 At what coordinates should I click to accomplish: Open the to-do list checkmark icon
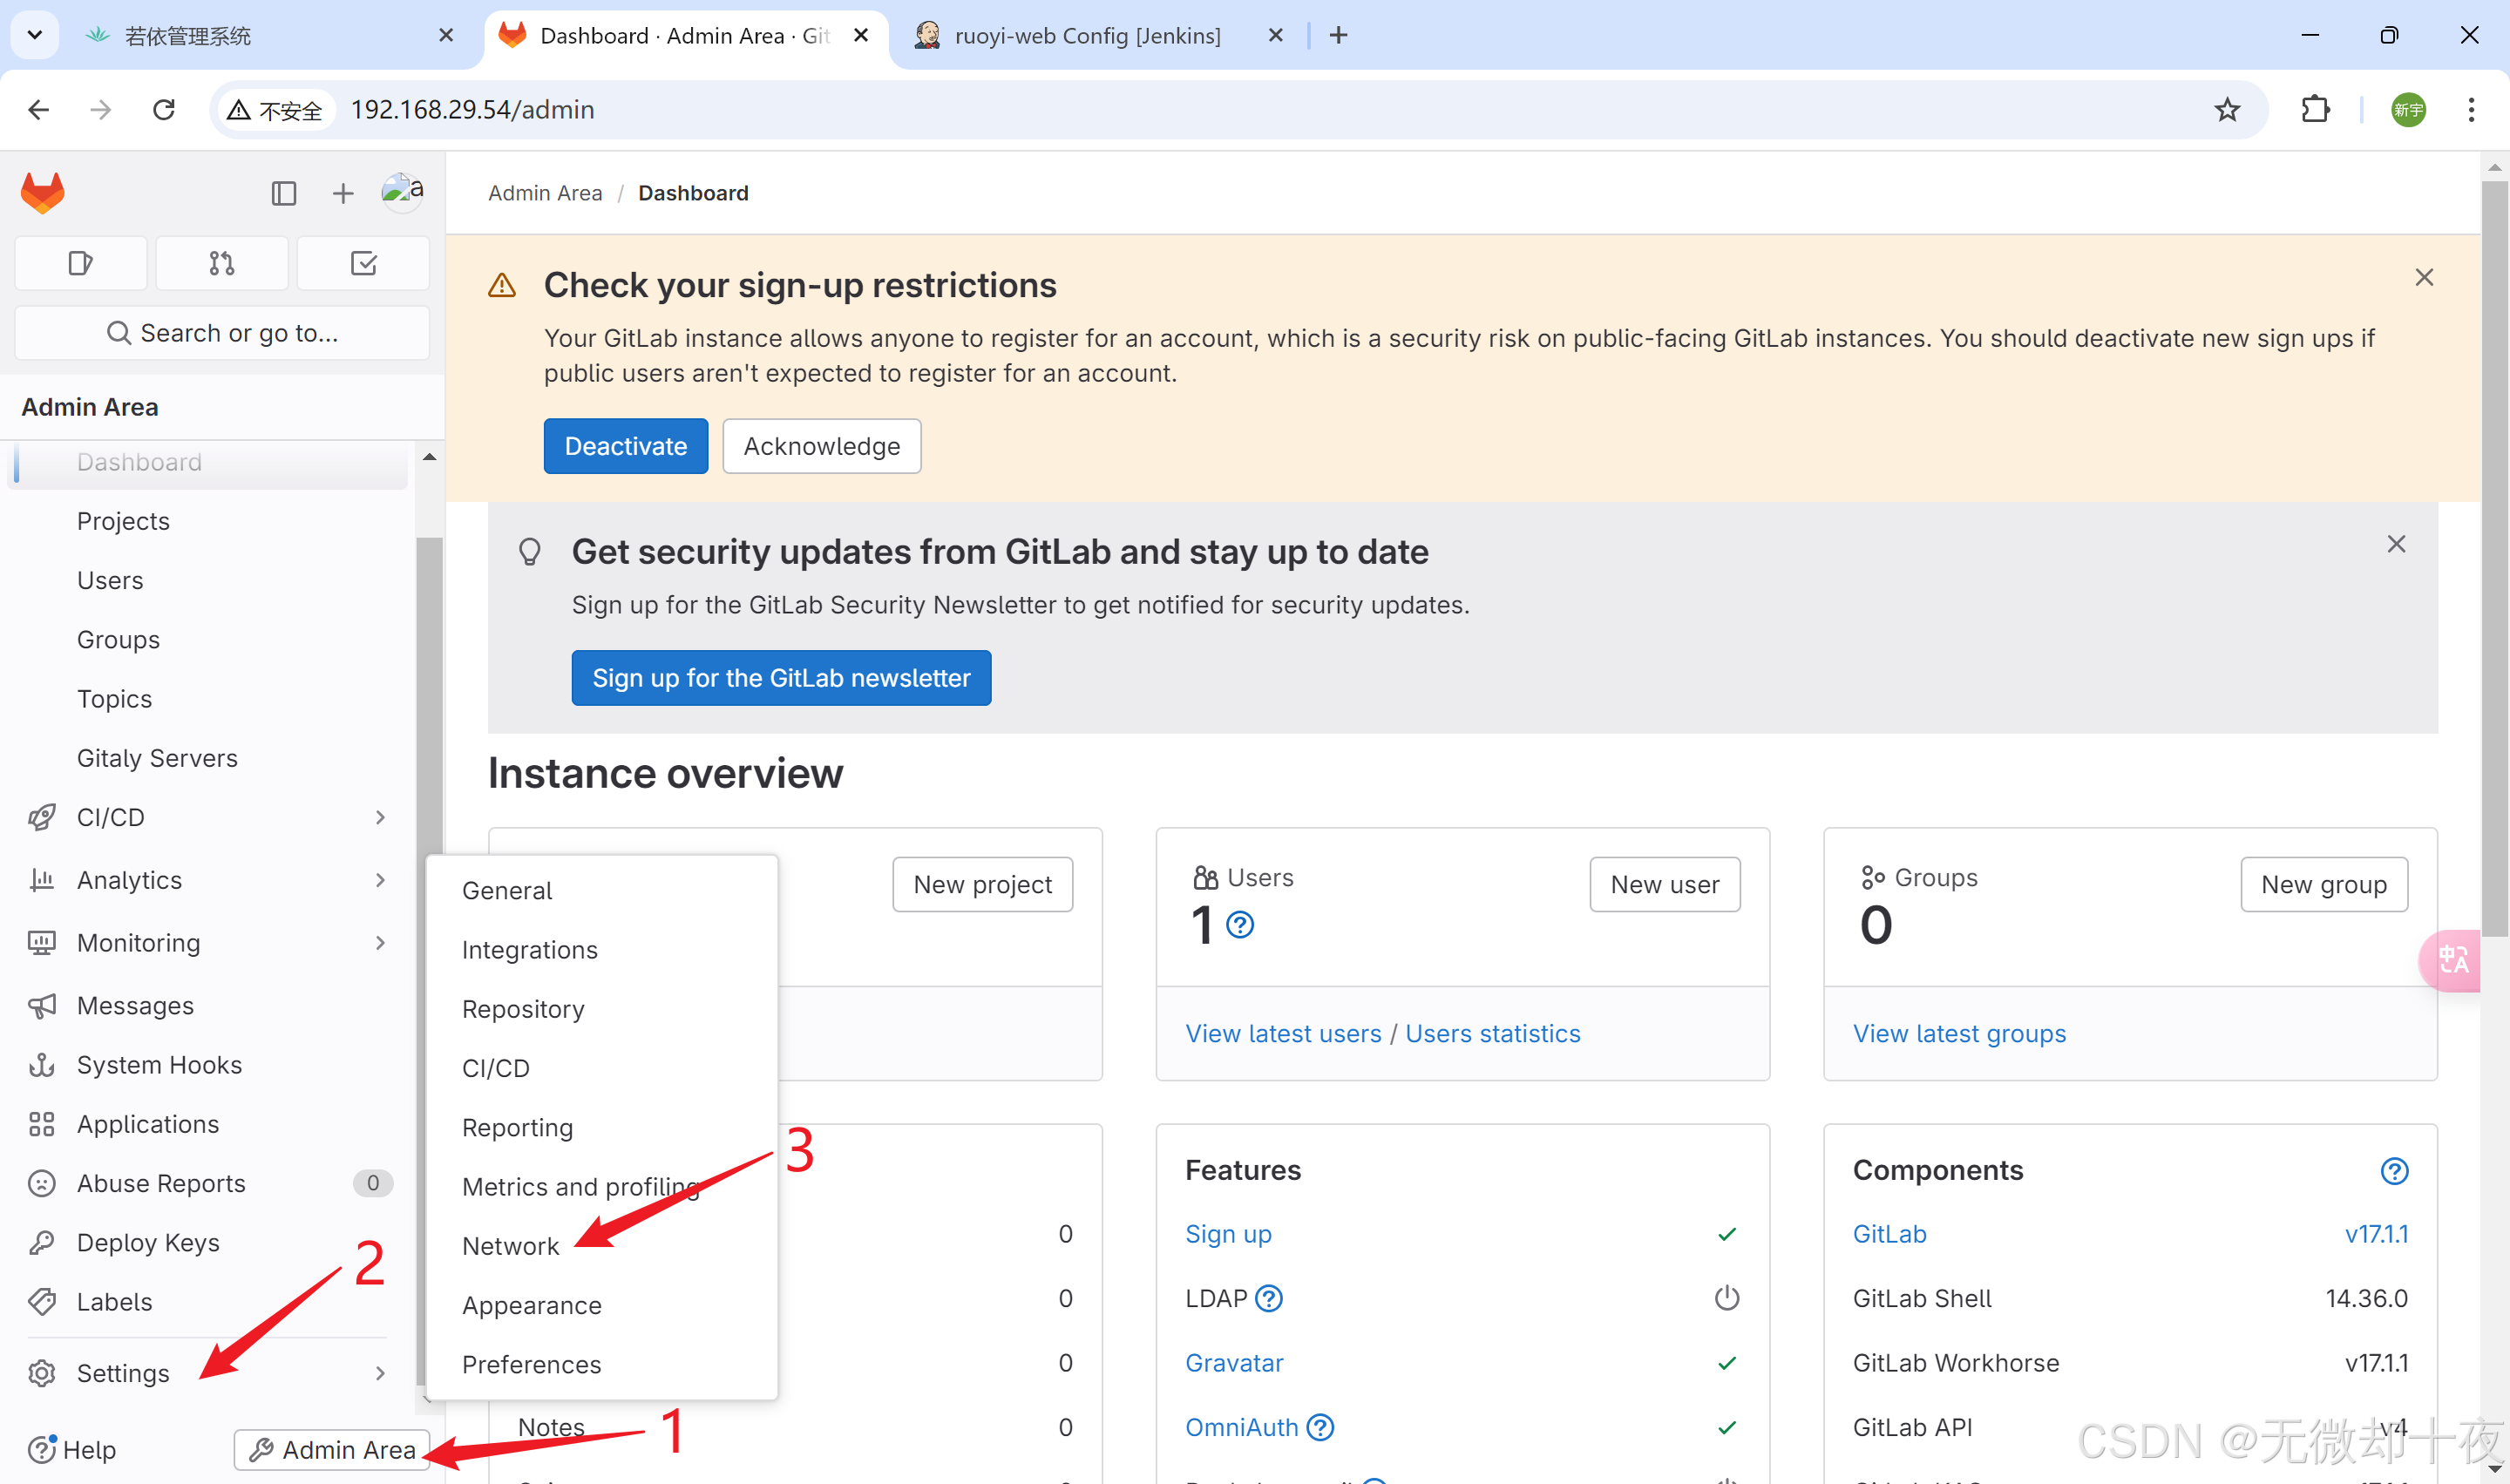click(x=363, y=263)
